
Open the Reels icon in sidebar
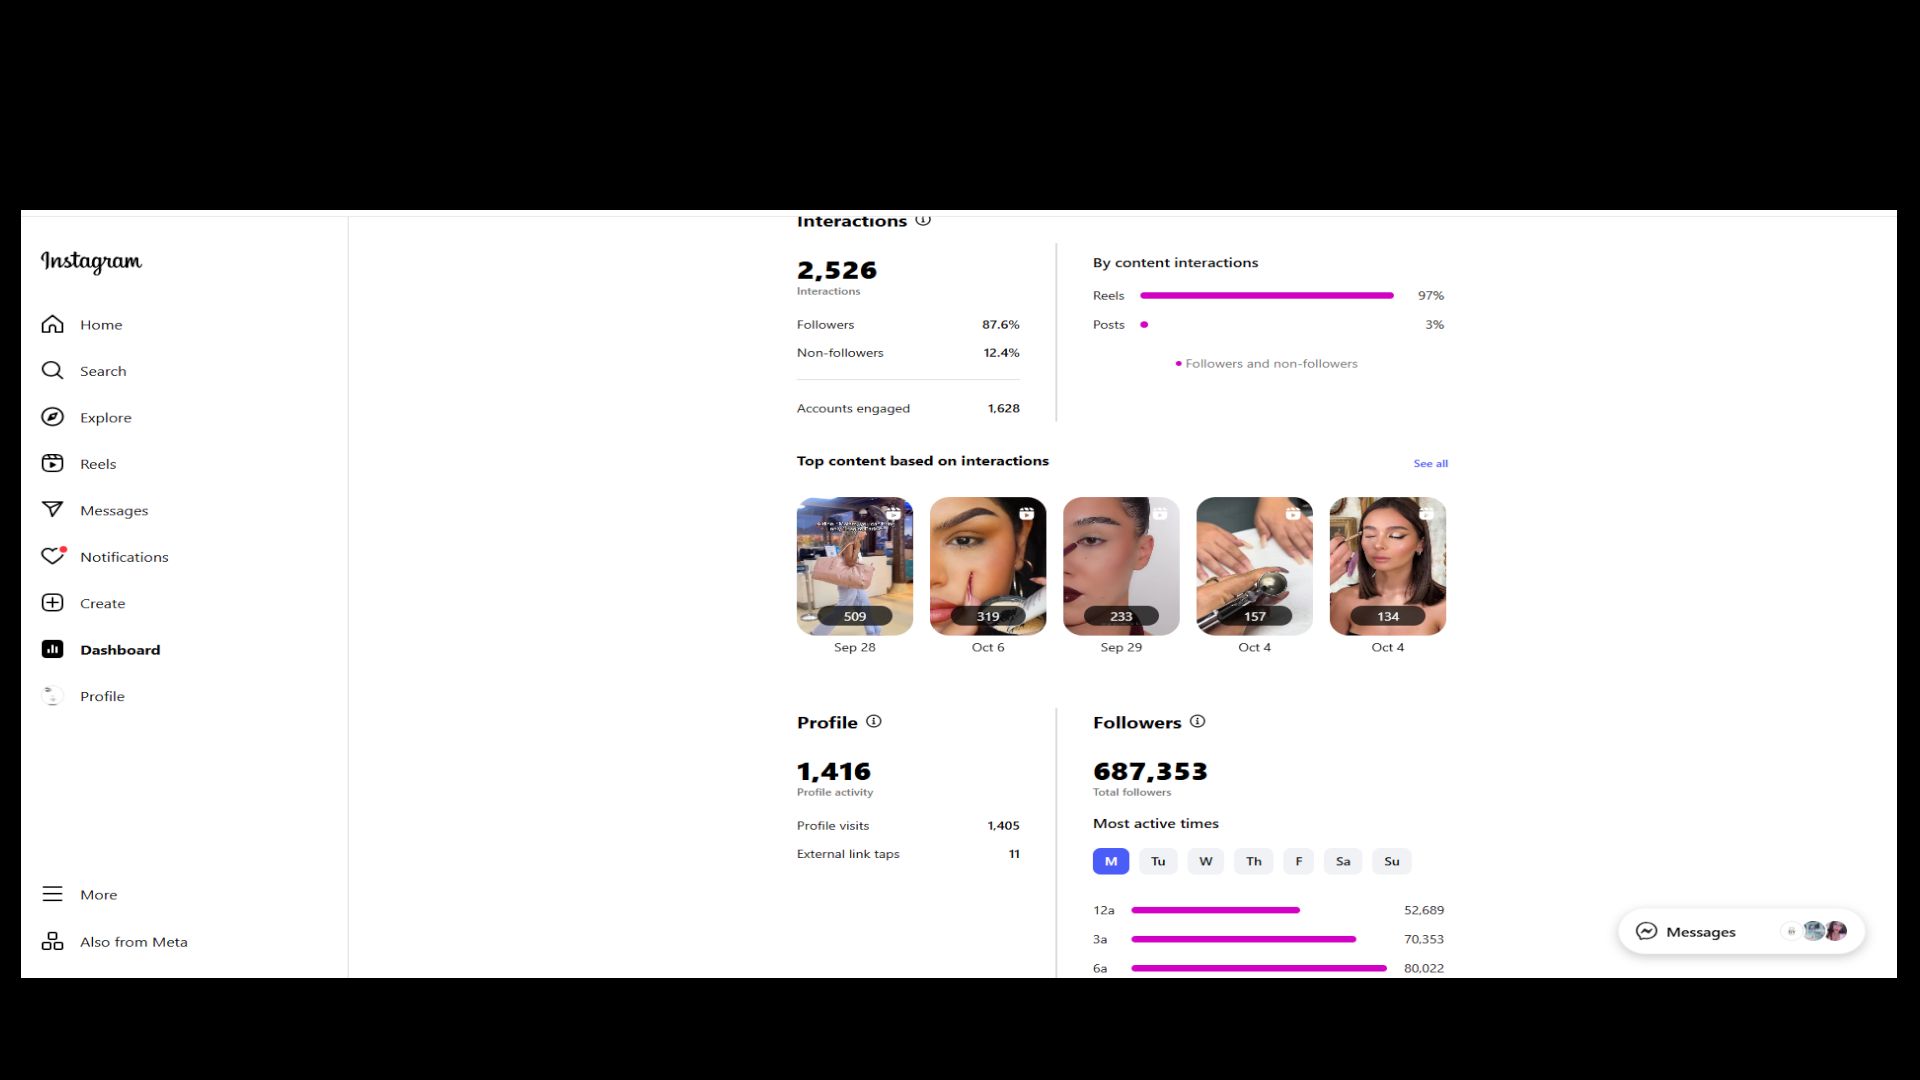(52, 463)
